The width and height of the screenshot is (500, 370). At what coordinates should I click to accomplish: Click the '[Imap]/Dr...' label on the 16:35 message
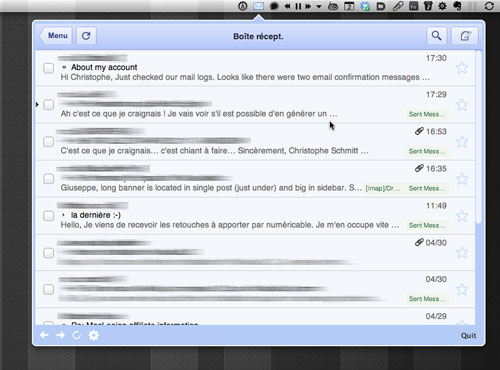pyautogui.click(x=383, y=188)
